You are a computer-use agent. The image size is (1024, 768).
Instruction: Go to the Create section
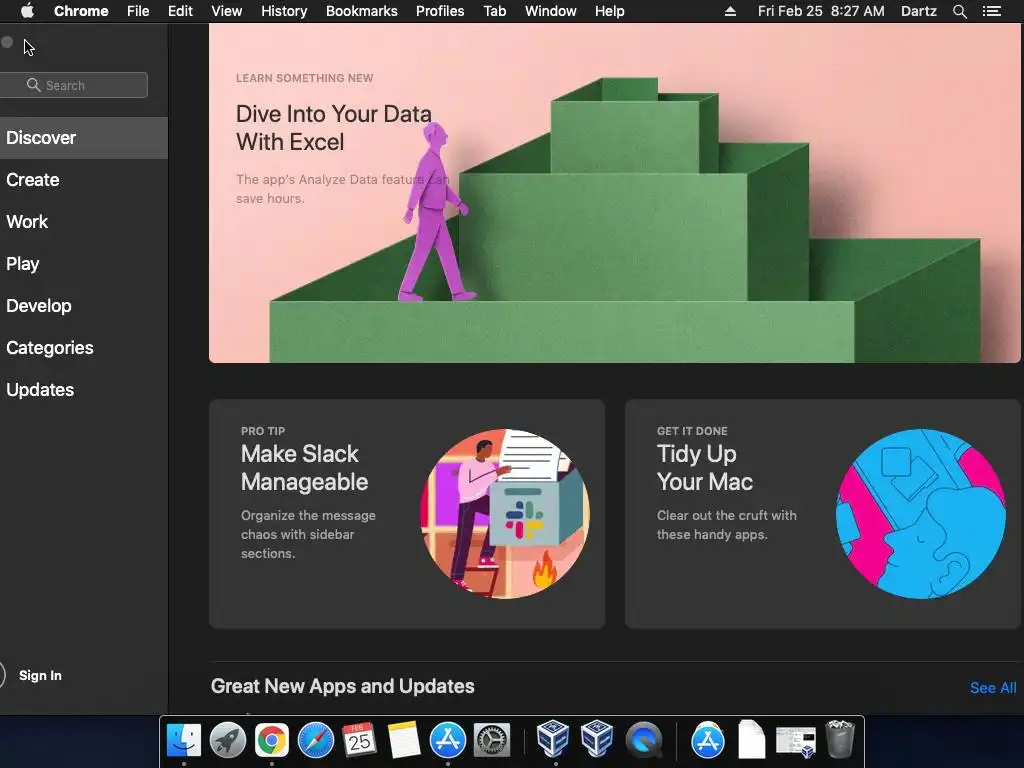point(84,180)
